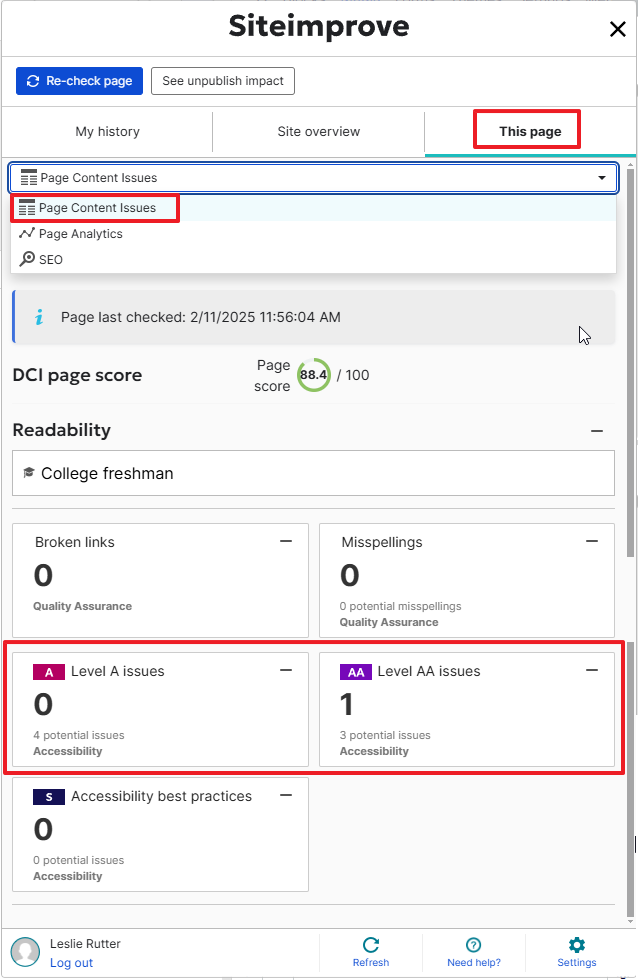Screen dimensions: 639x980
Task: Click the Refresh icon in footer
Action: click(x=371, y=945)
